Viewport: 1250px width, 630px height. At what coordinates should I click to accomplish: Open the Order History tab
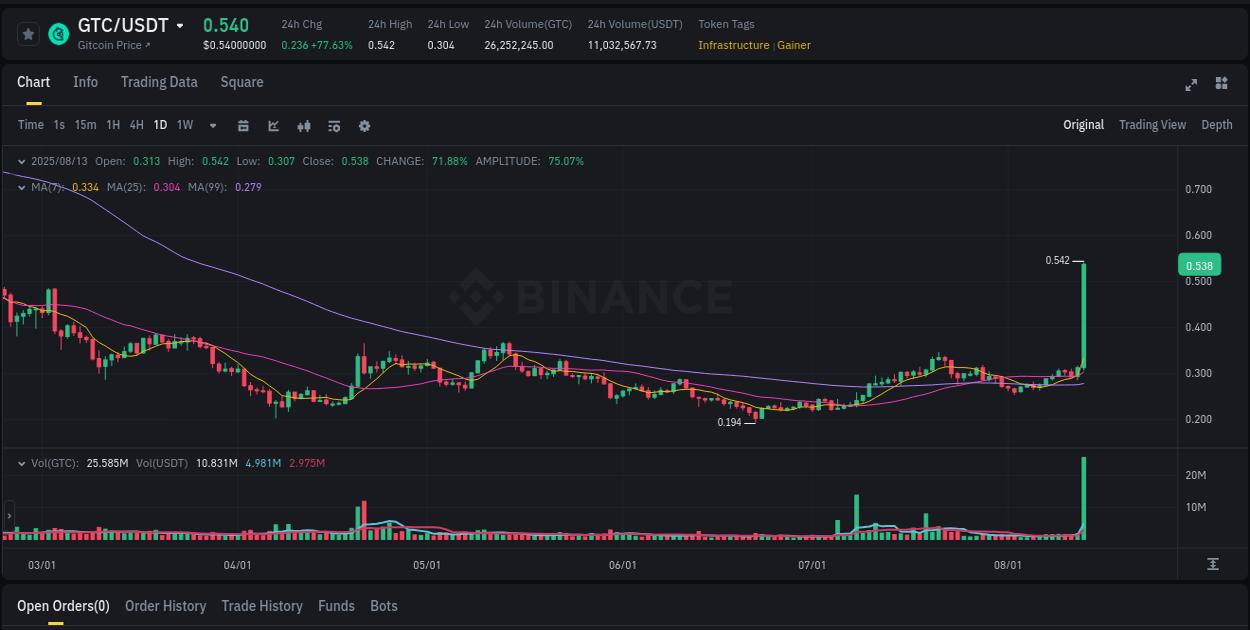[x=165, y=606]
